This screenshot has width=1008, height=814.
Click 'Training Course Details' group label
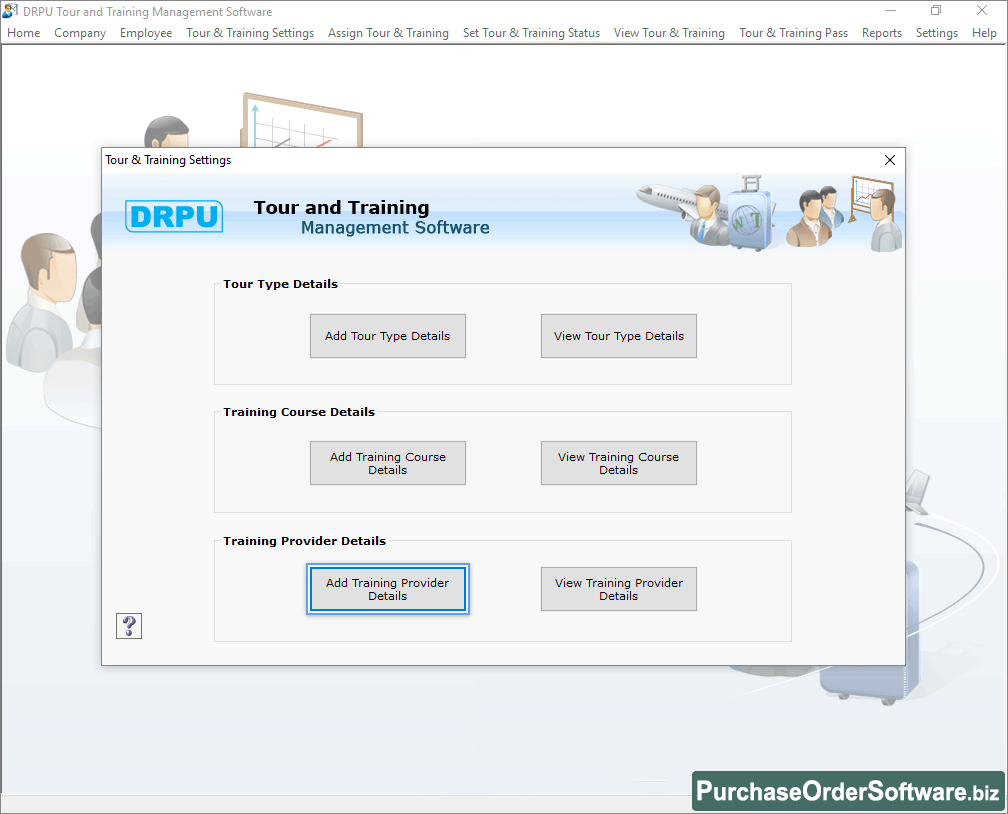tap(299, 412)
